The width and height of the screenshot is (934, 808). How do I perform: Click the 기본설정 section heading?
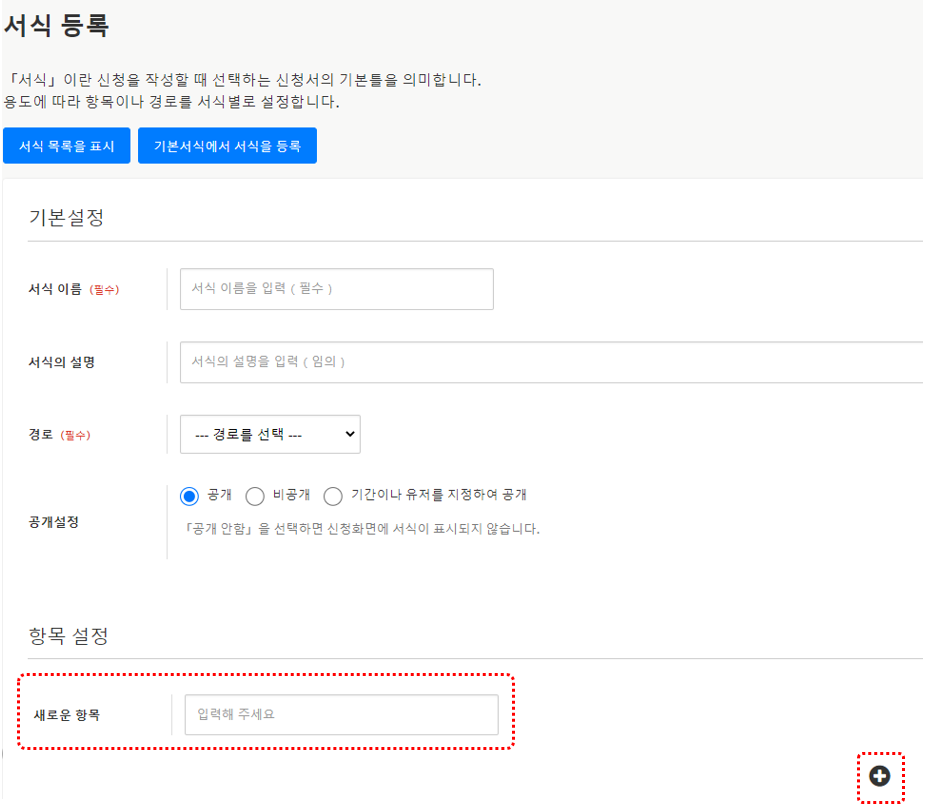66,218
